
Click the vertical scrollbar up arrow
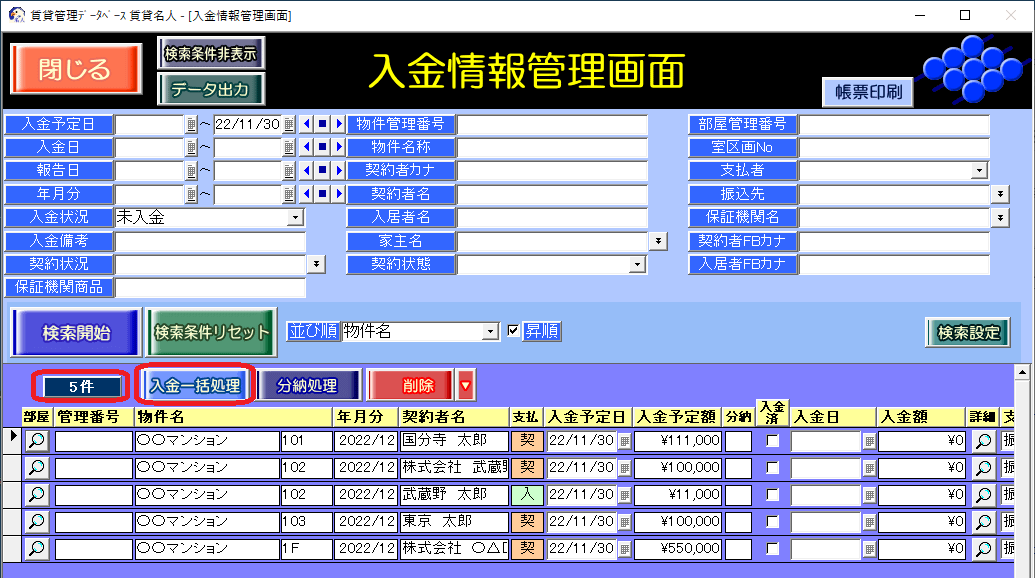point(1022,372)
